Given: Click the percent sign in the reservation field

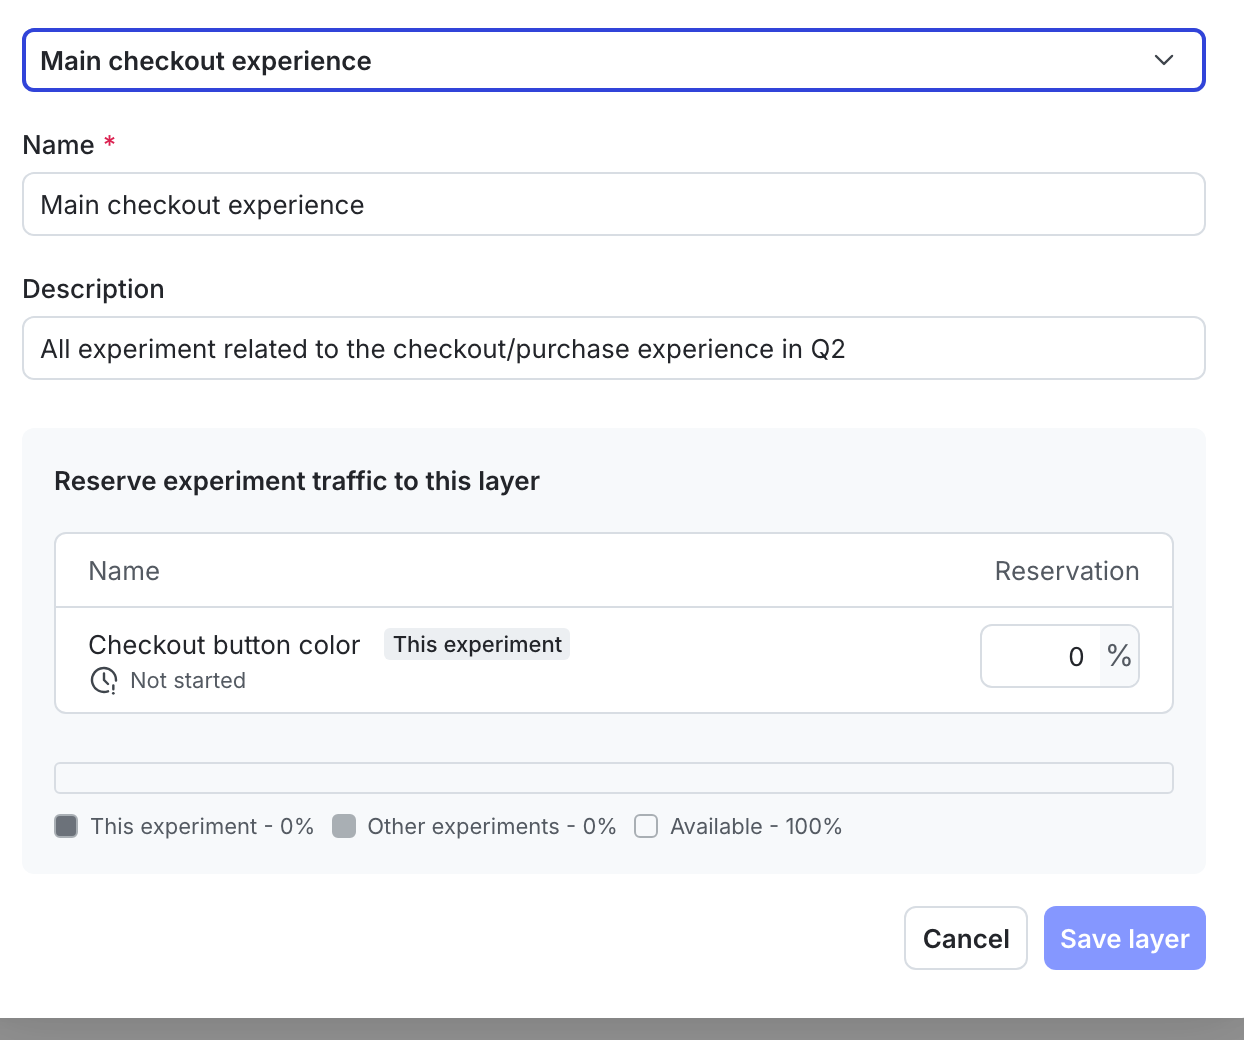Looking at the screenshot, I should (1118, 656).
